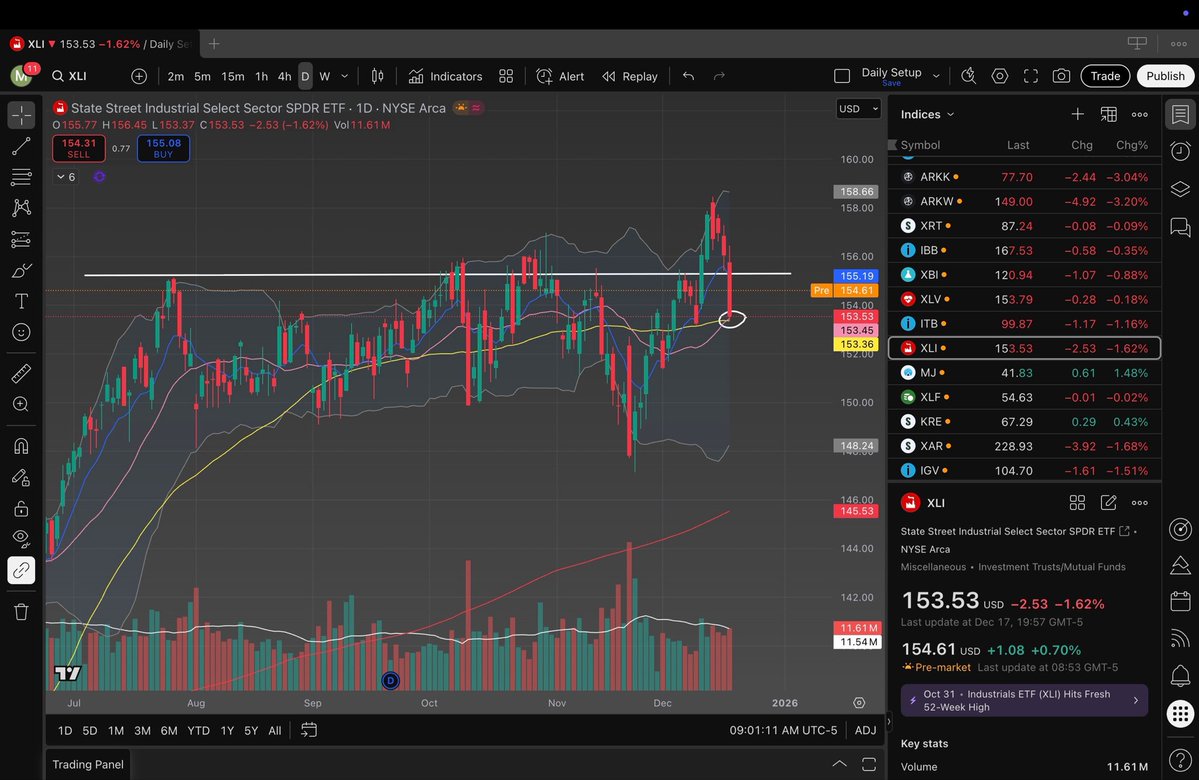Open symbol search for XLI
This screenshot has width=1199, height=780.
tap(70, 76)
